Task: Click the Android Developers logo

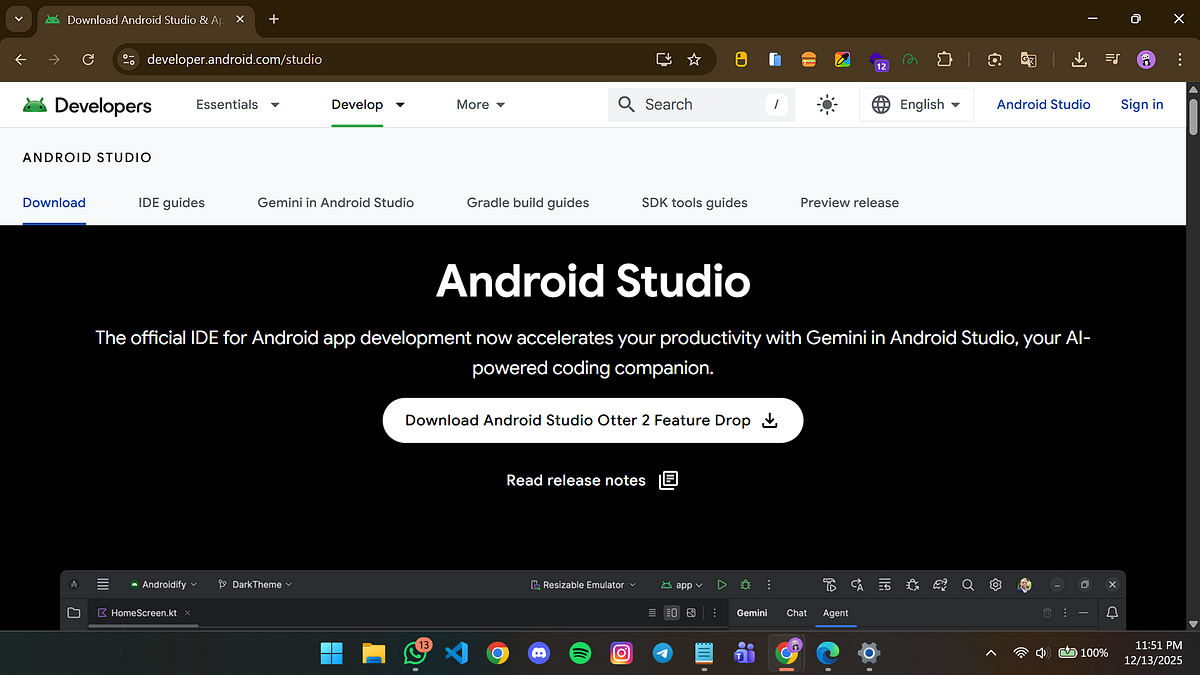Action: (x=87, y=105)
